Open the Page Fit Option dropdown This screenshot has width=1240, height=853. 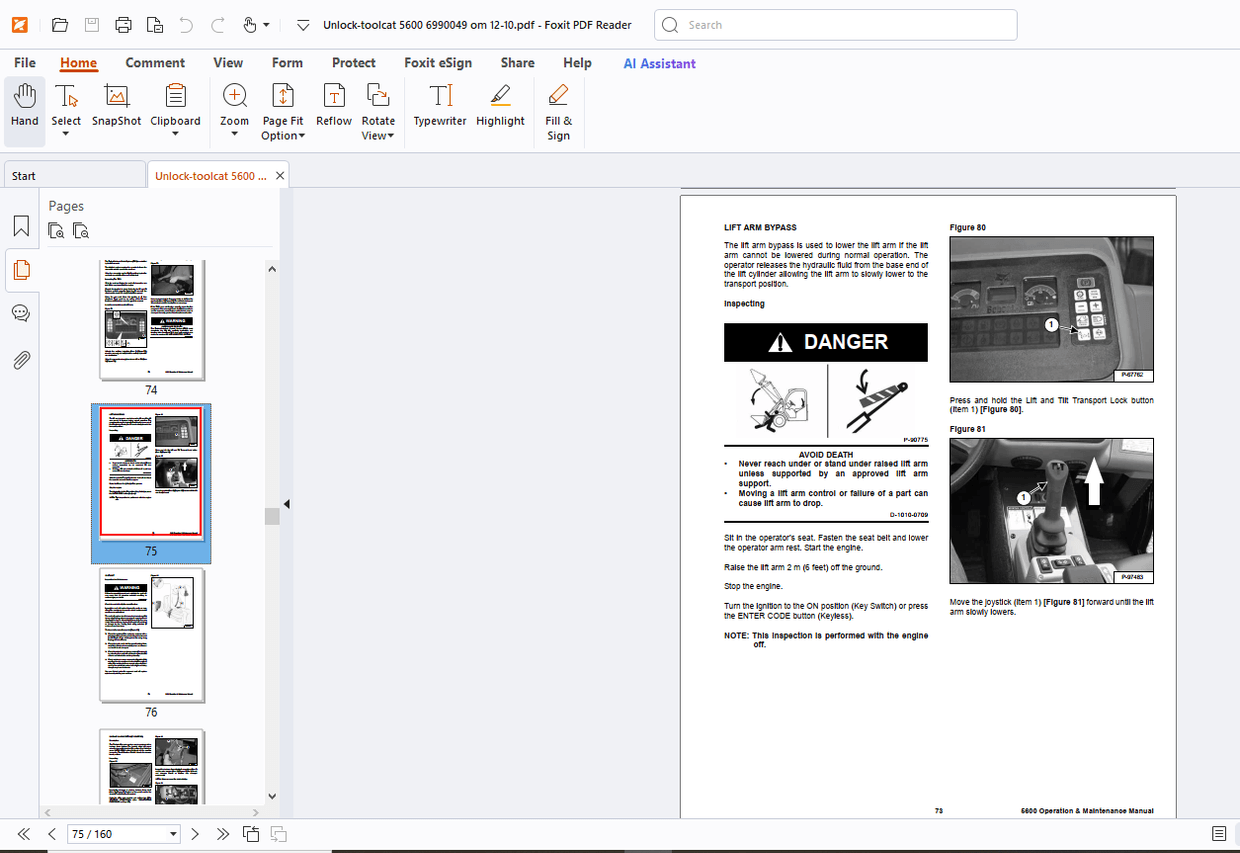coord(283,136)
